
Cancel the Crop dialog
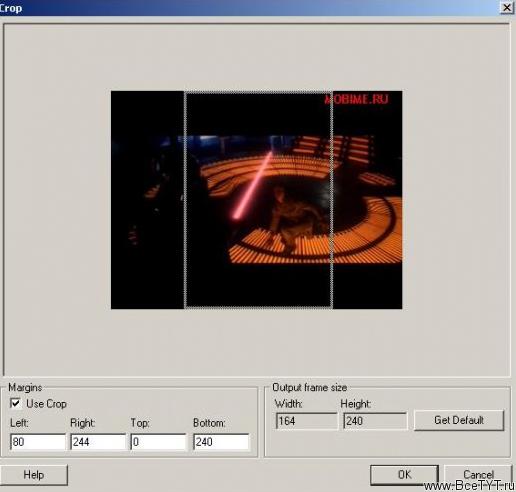tap(478, 475)
